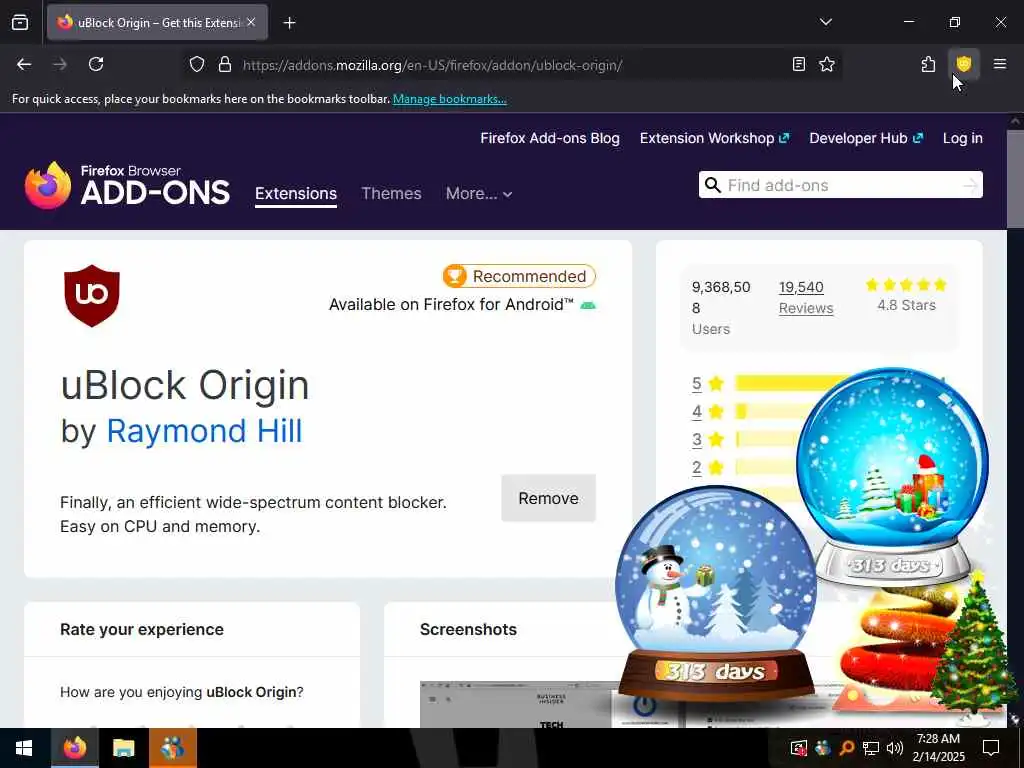The image size is (1024, 768).
Task: Select the gifts snow globe widget
Action: [x=893, y=477]
